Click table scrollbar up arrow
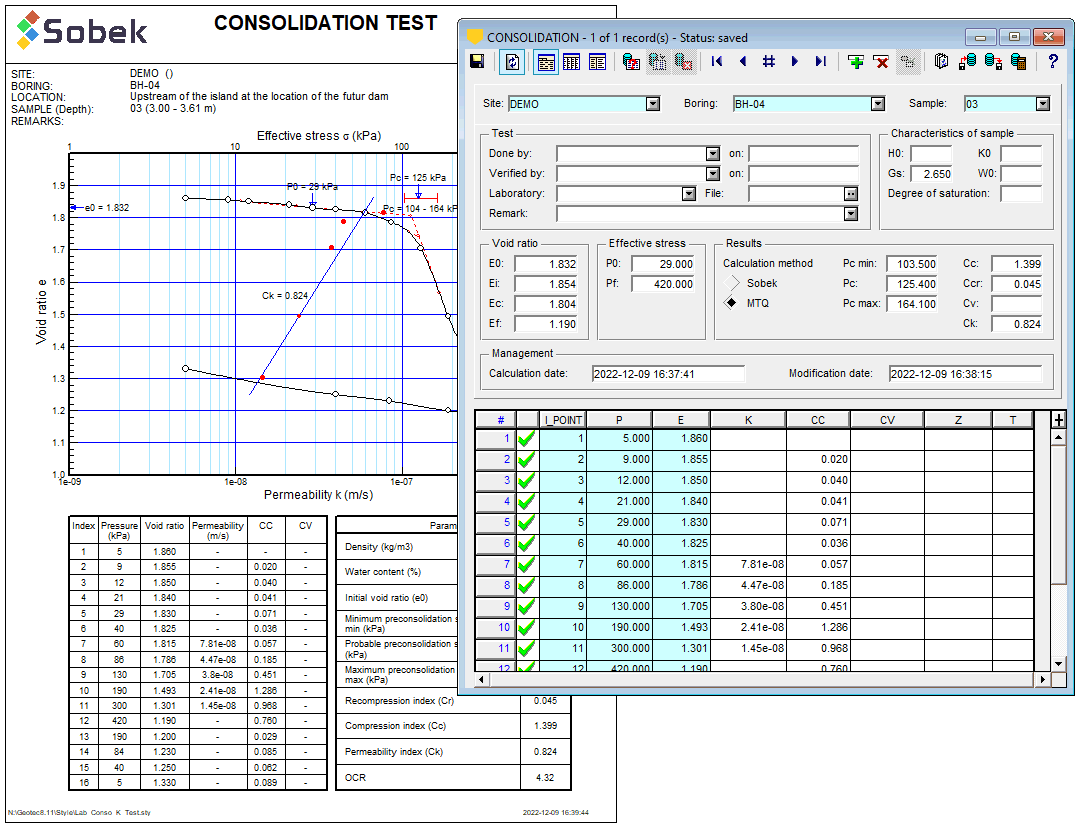The width and height of the screenshot is (1080, 831). click(1059, 438)
